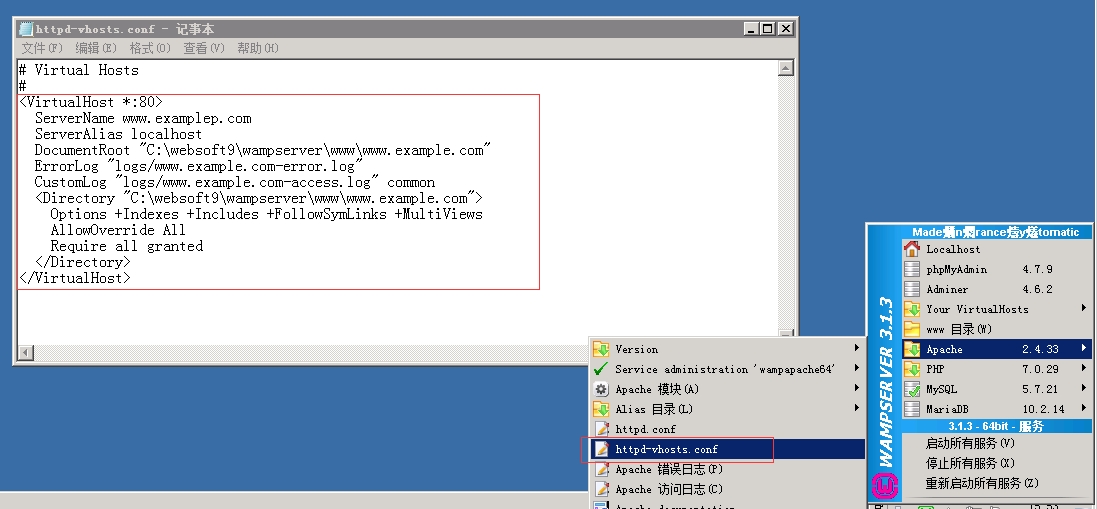The height and width of the screenshot is (509, 1097).
Task: Open the 格式(O) menu in Notepad
Action: tap(150, 48)
